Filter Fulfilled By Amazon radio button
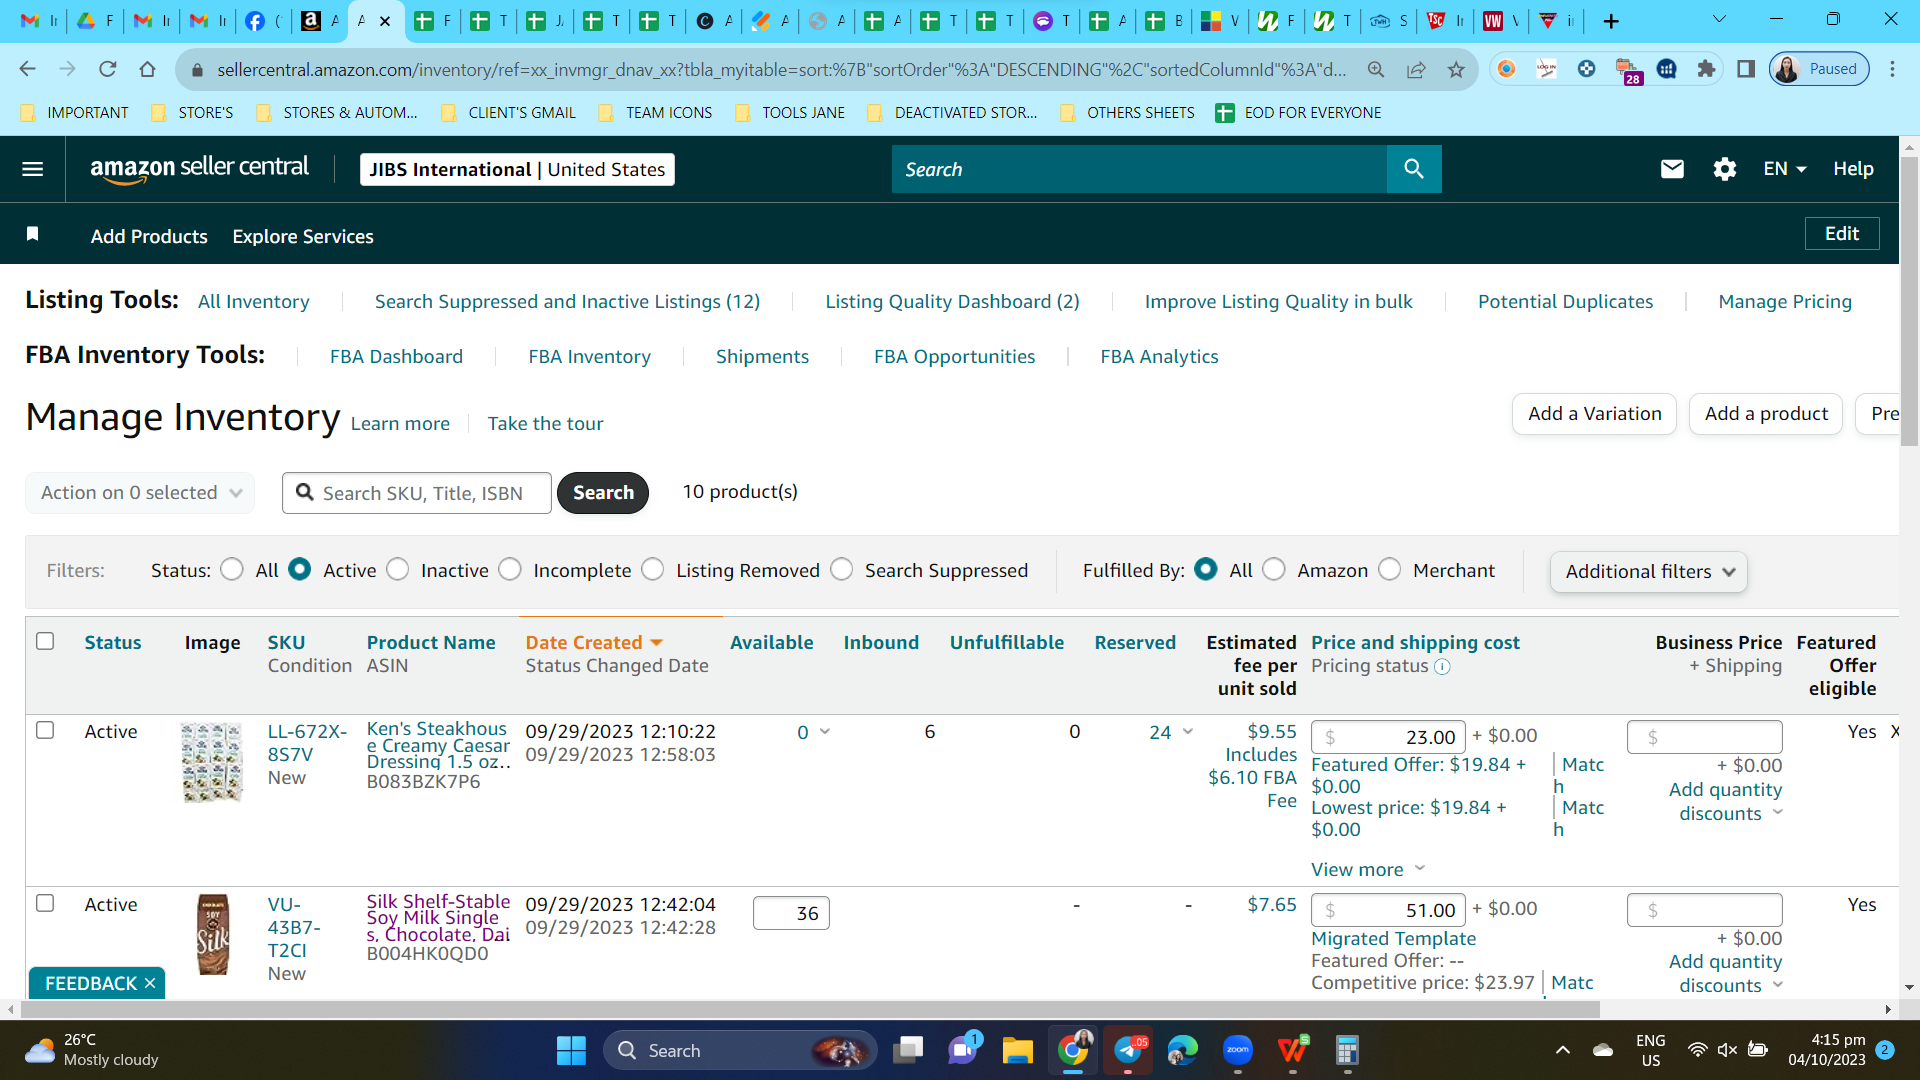The height and width of the screenshot is (1080, 1920). [x=1274, y=569]
